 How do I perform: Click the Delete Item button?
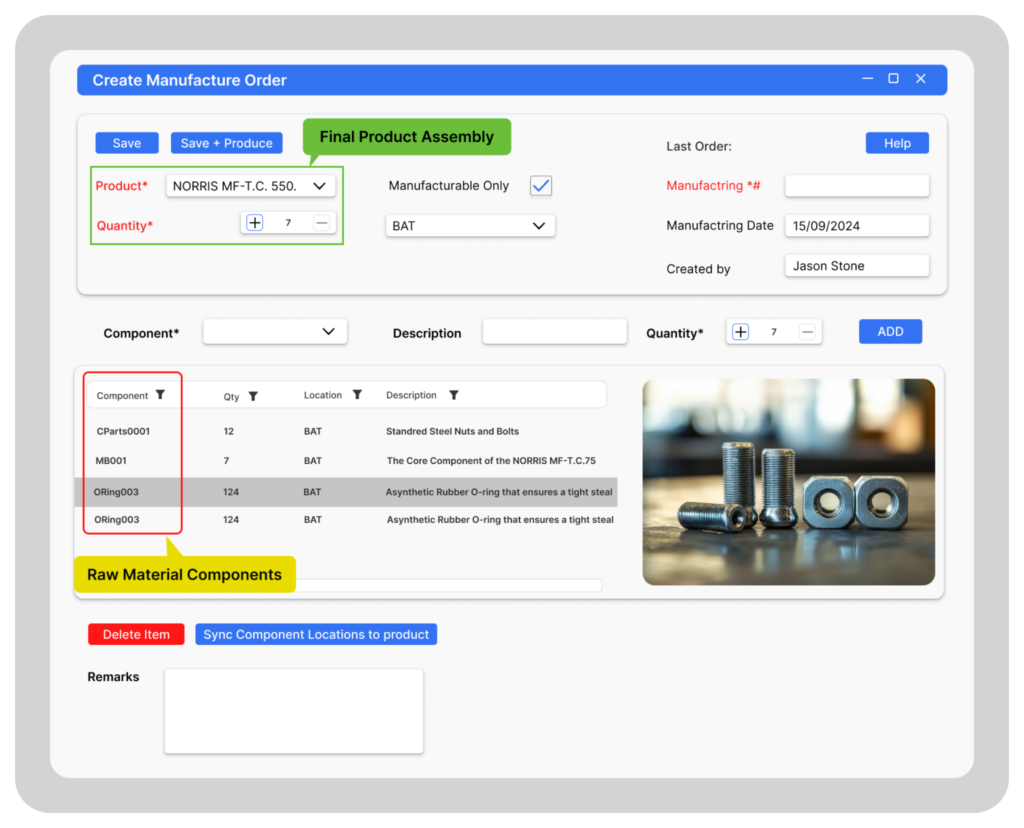pos(136,634)
